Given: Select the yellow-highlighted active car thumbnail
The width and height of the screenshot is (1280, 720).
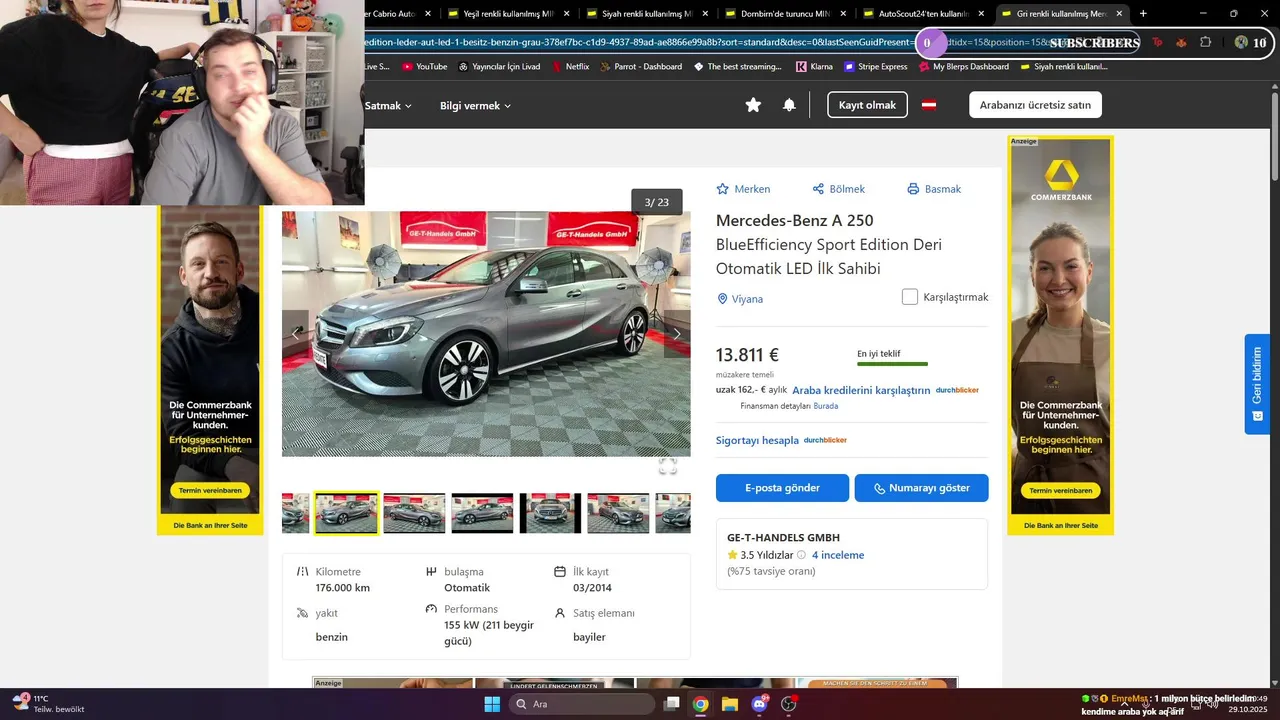Looking at the screenshot, I should point(346,513).
